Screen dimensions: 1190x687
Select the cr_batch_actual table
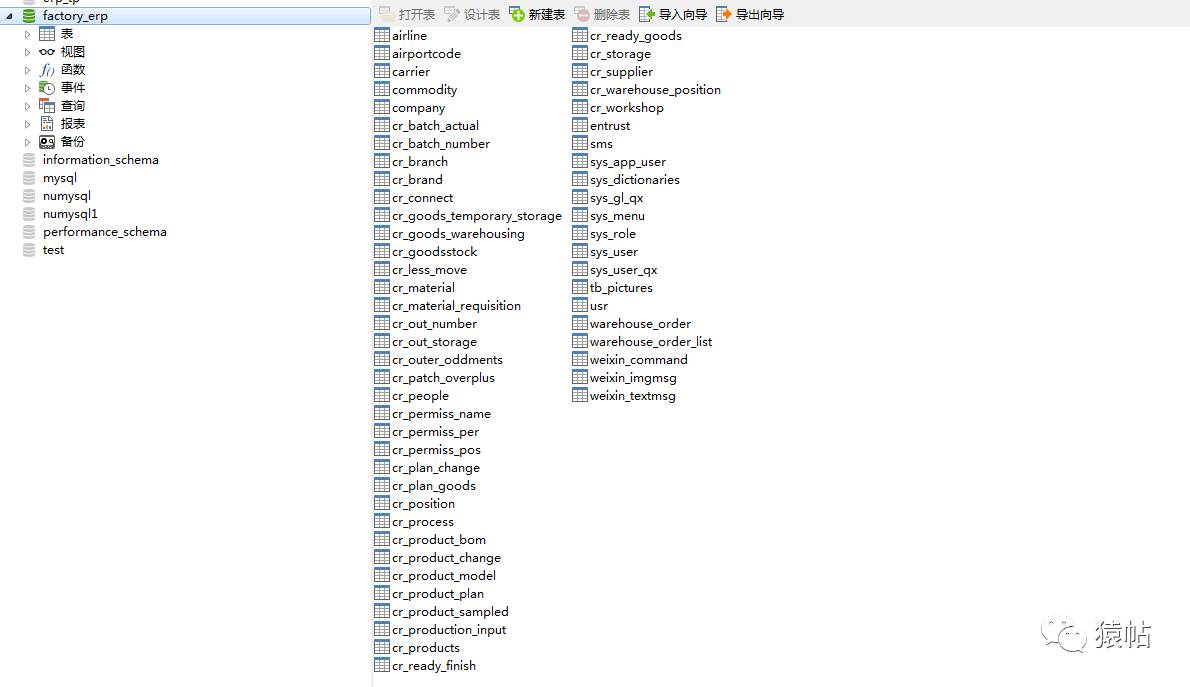coord(435,126)
